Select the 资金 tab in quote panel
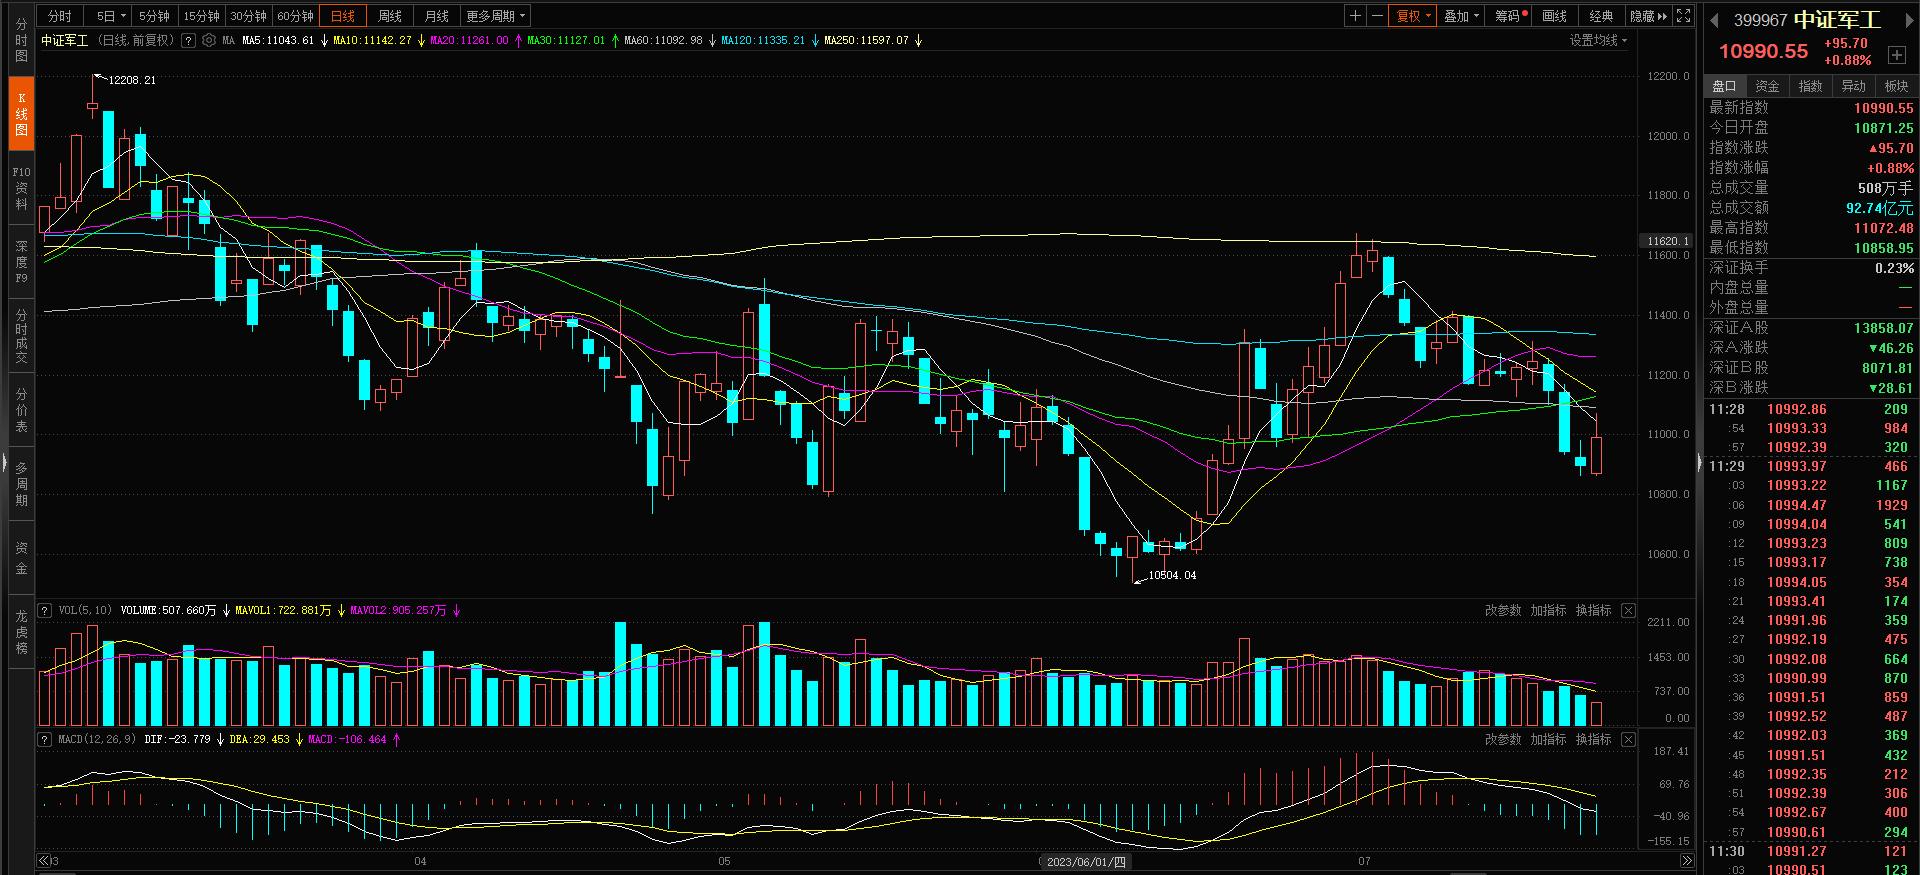 [x=1767, y=86]
